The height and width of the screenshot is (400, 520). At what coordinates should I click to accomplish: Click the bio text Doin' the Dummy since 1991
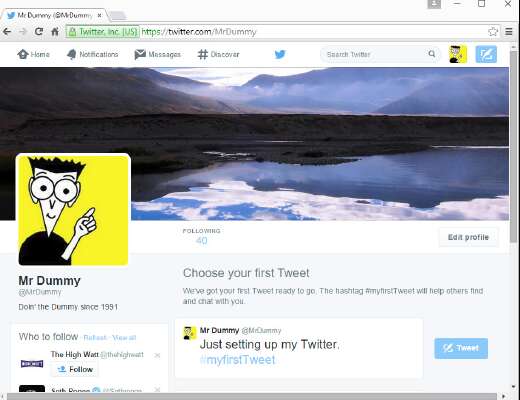click(68, 307)
